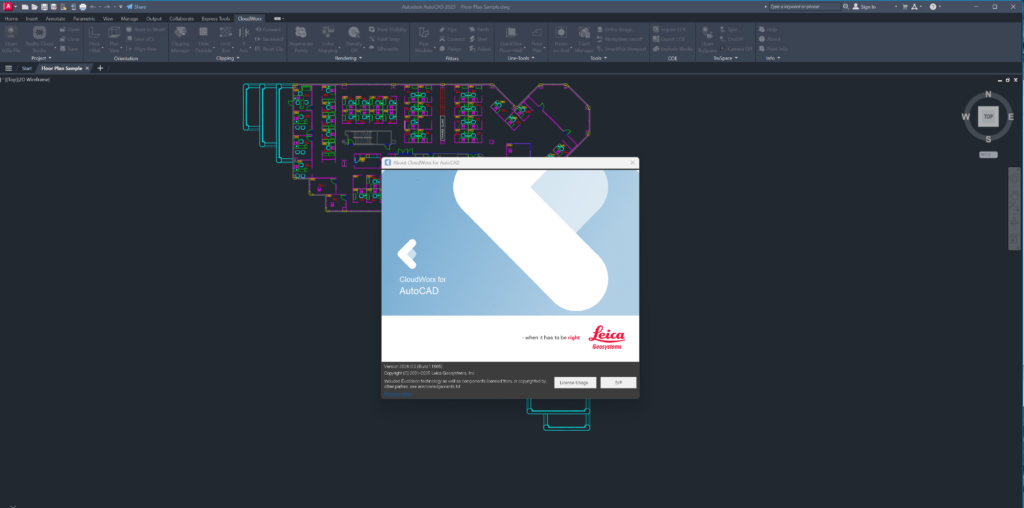Open the AutoCAD application menu

click(x=8, y=7)
